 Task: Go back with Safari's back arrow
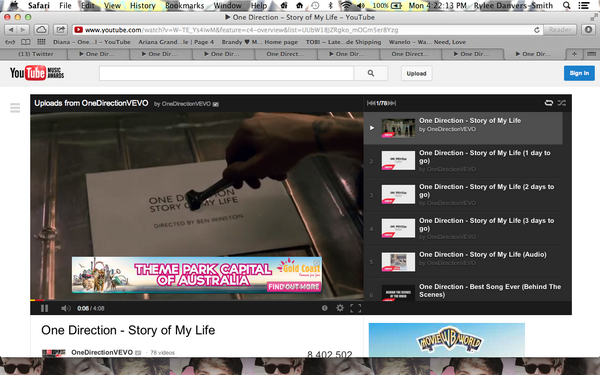pos(11,29)
